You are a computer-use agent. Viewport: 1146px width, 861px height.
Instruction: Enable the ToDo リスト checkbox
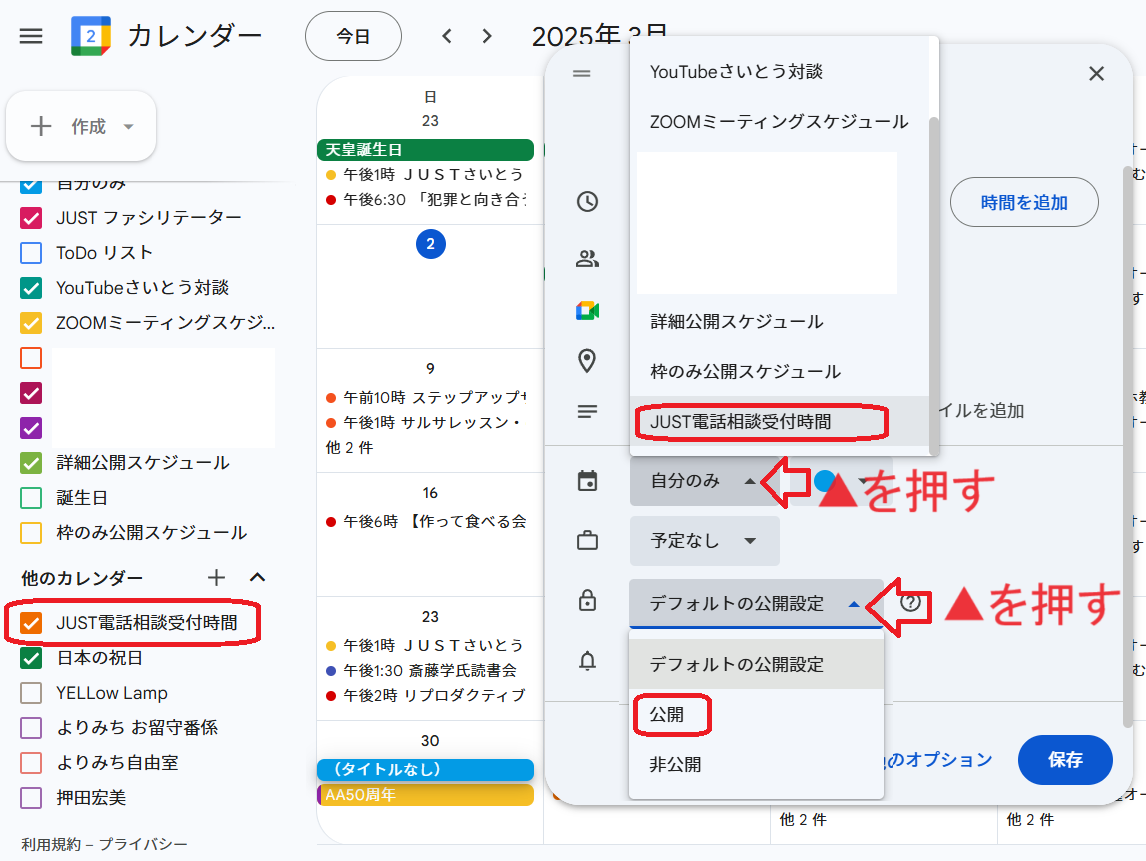(31, 253)
